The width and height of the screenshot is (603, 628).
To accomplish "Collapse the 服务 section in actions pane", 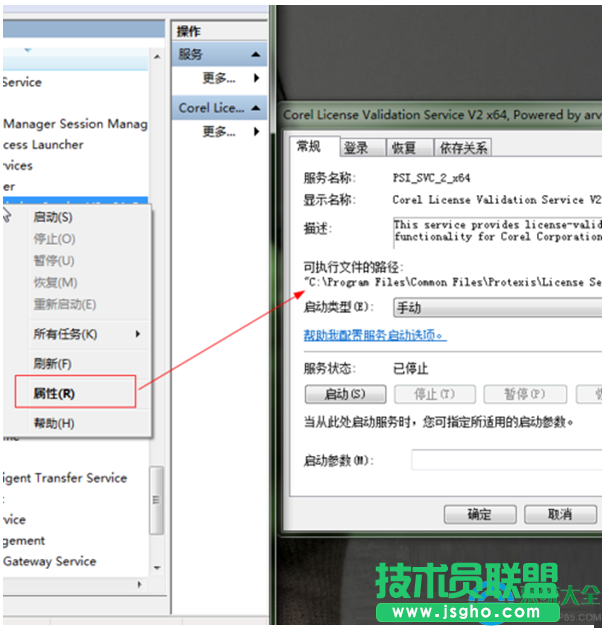I will 256,55.
